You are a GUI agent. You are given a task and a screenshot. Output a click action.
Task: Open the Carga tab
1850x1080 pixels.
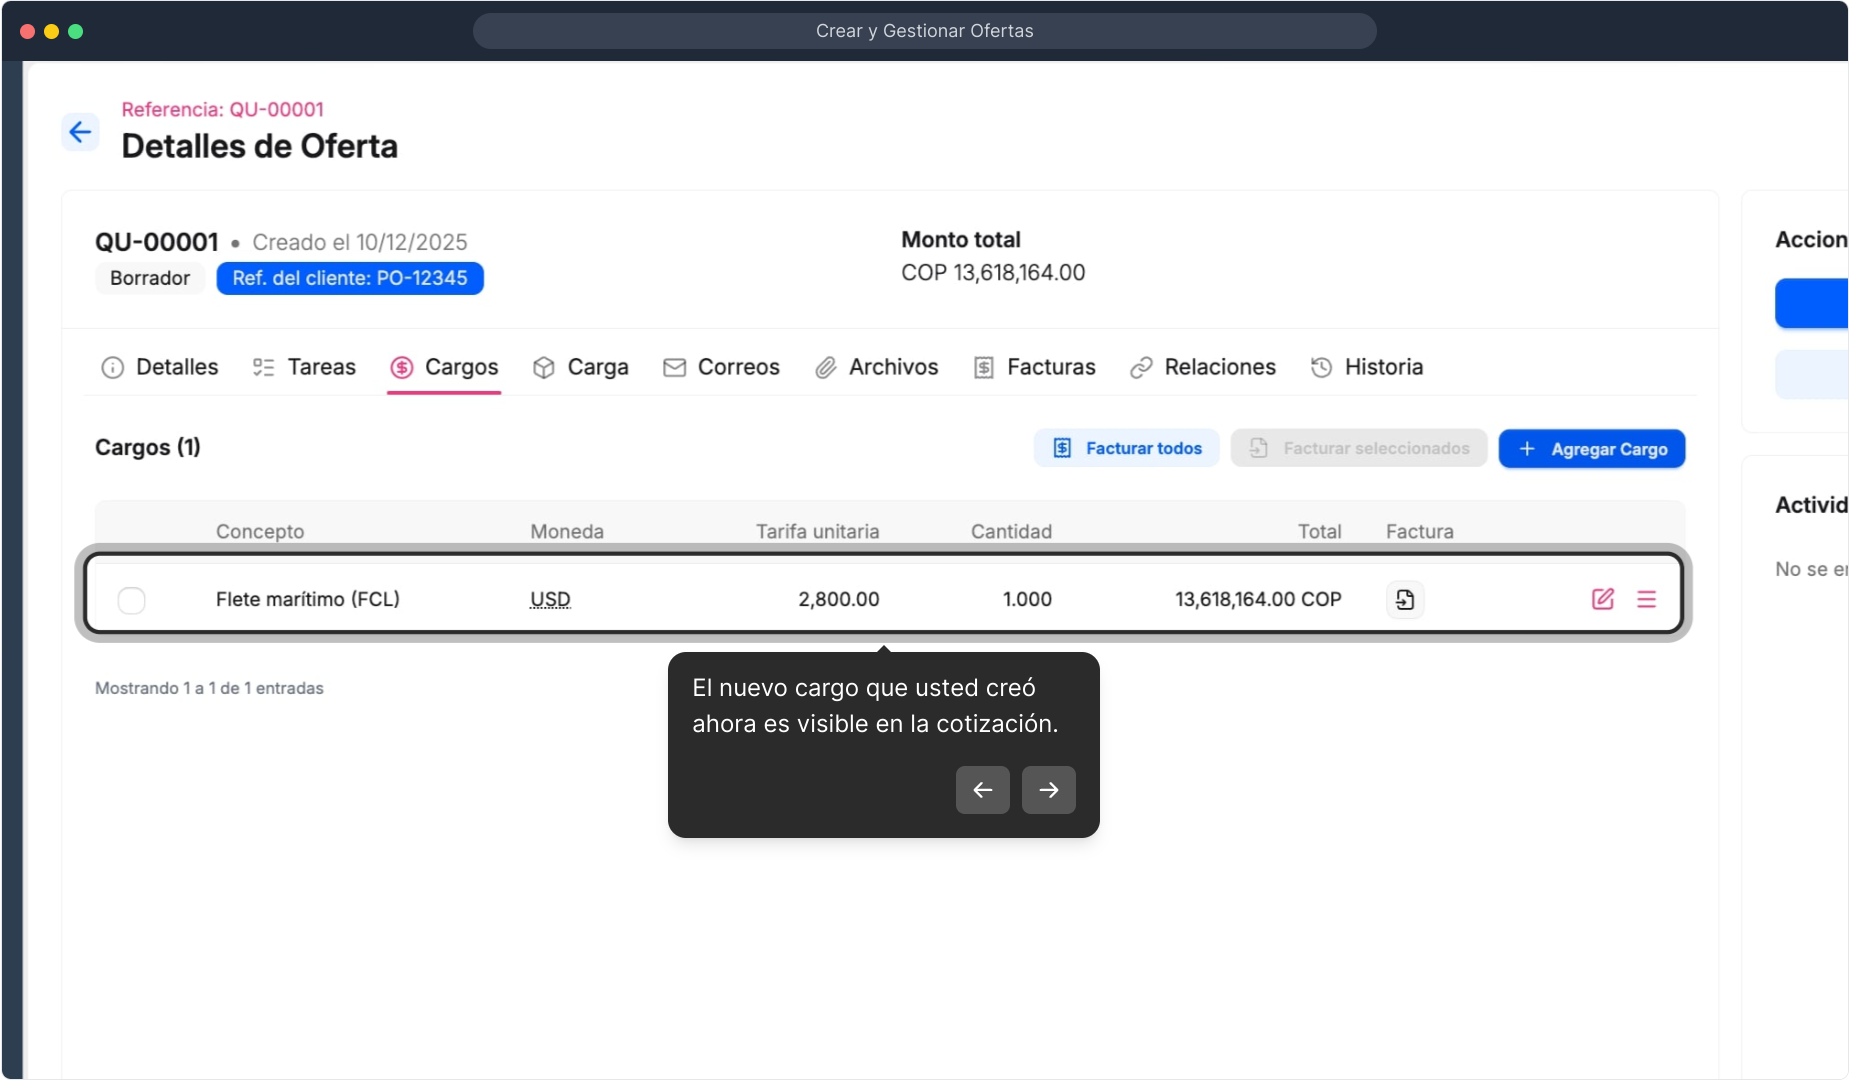tap(581, 367)
